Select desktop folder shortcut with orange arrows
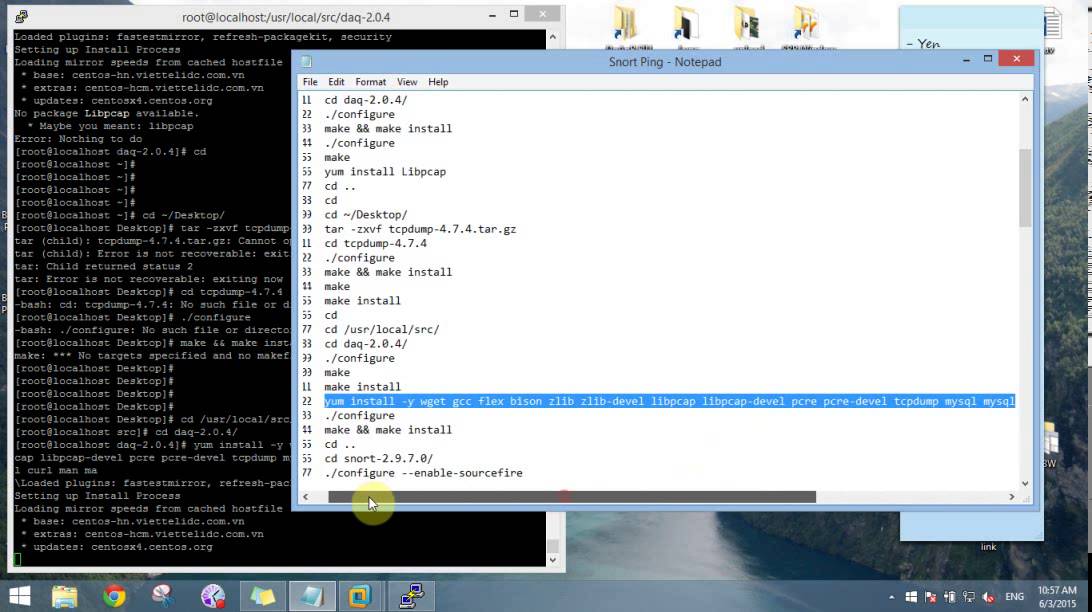Screen dimensions: 1092x612 (806, 26)
